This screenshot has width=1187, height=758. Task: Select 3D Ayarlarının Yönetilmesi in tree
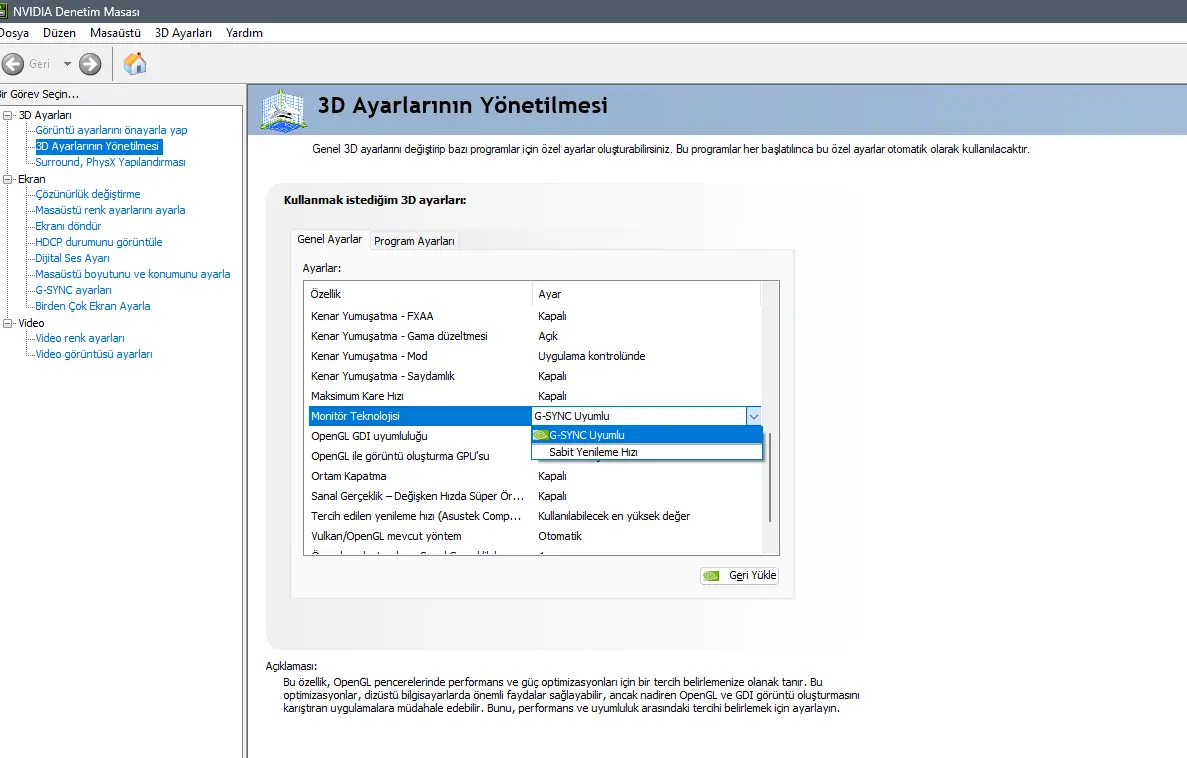[x=98, y=146]
